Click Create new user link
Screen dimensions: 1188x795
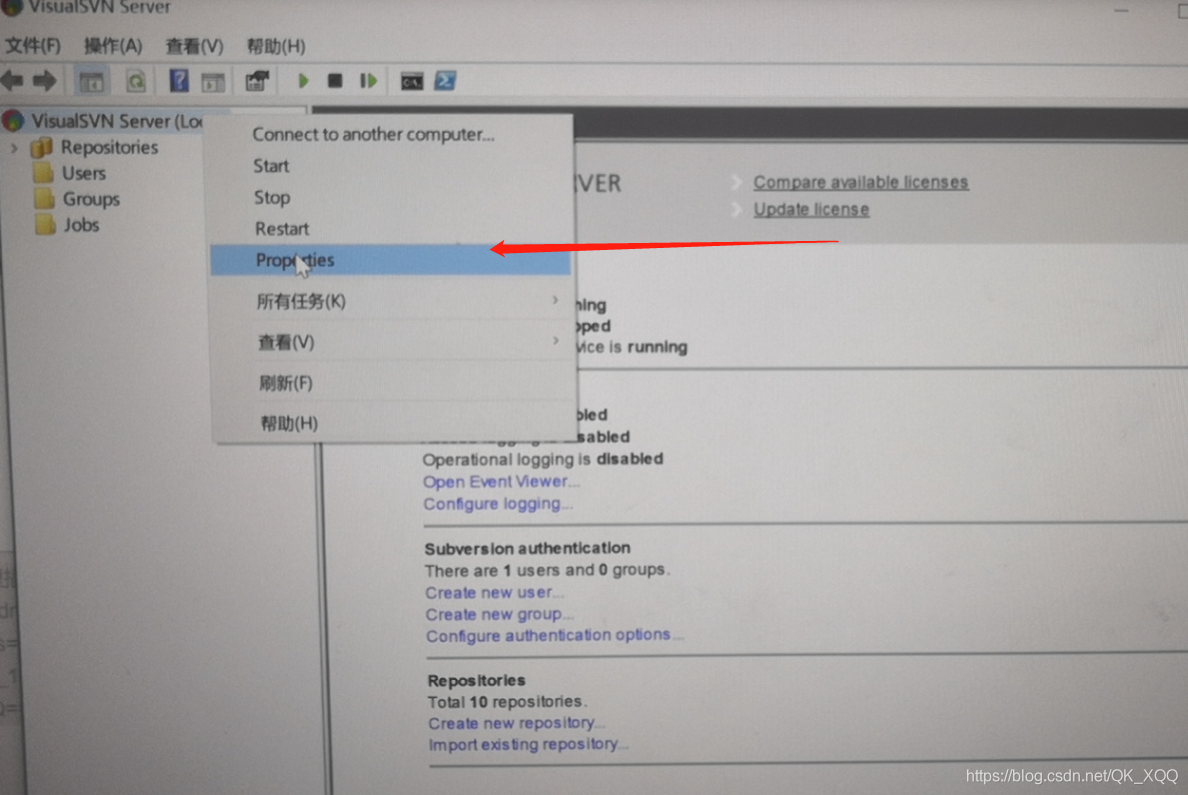click(x=494, y=593)
